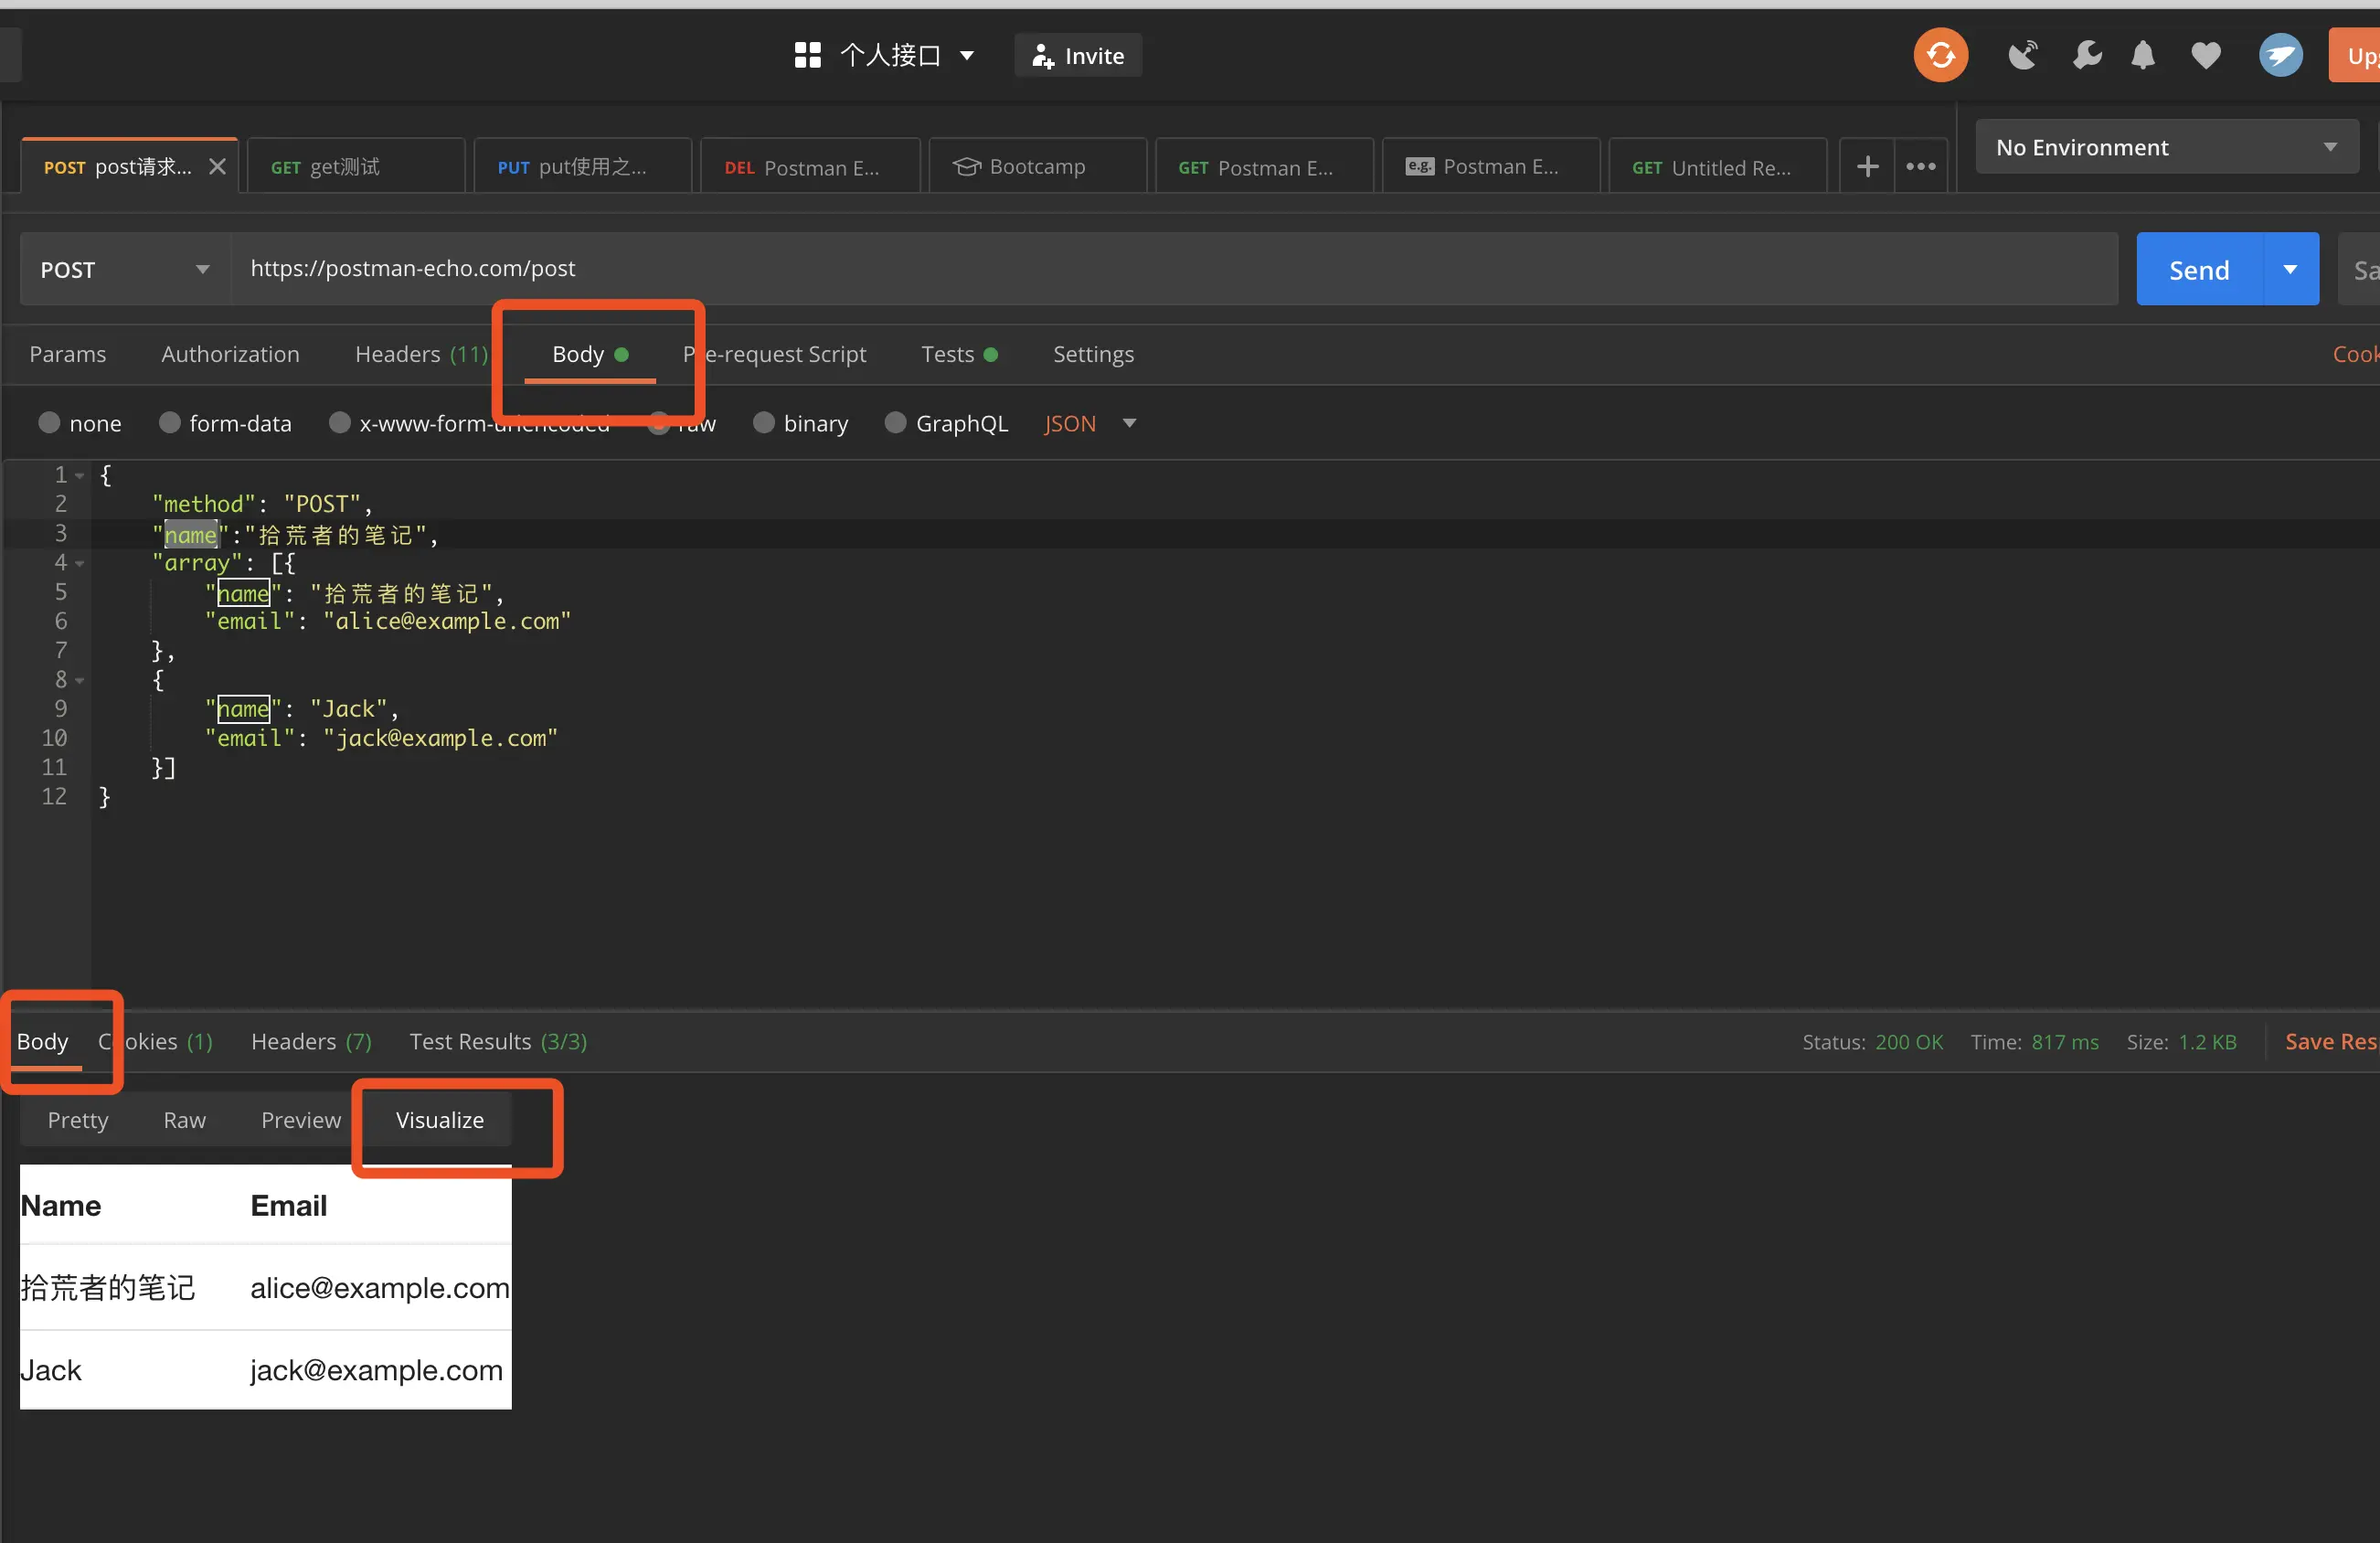Click the heart icon in header
Screen dimensions: 2380x1543
tap(2205, 55)
